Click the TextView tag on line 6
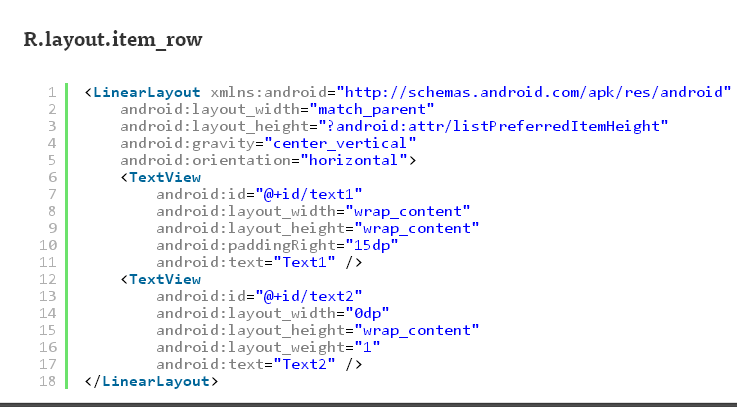The image size is (737, 408). [165, 178]
